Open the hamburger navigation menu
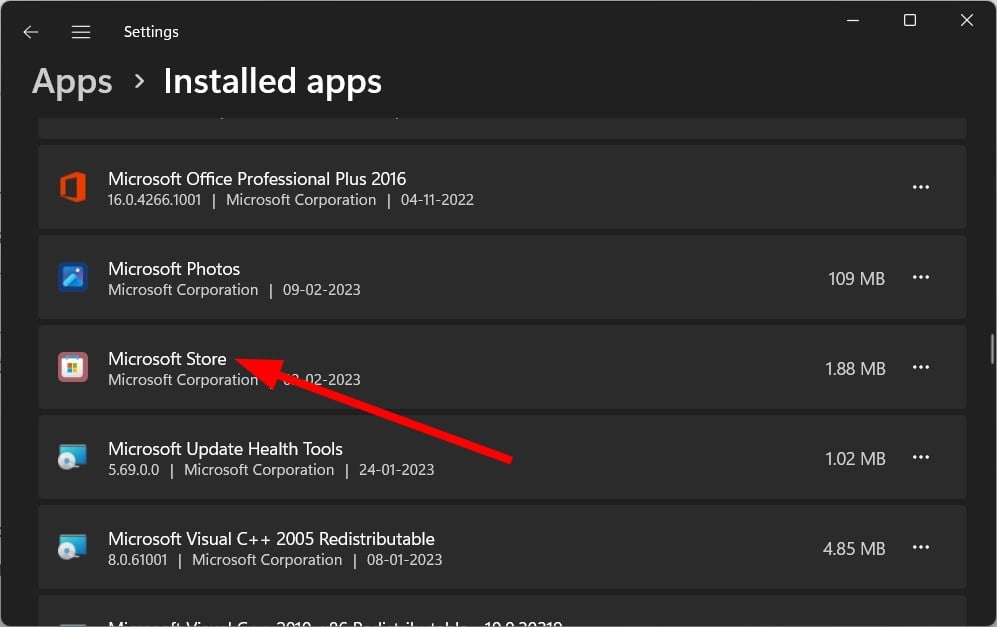 (81, 32)
